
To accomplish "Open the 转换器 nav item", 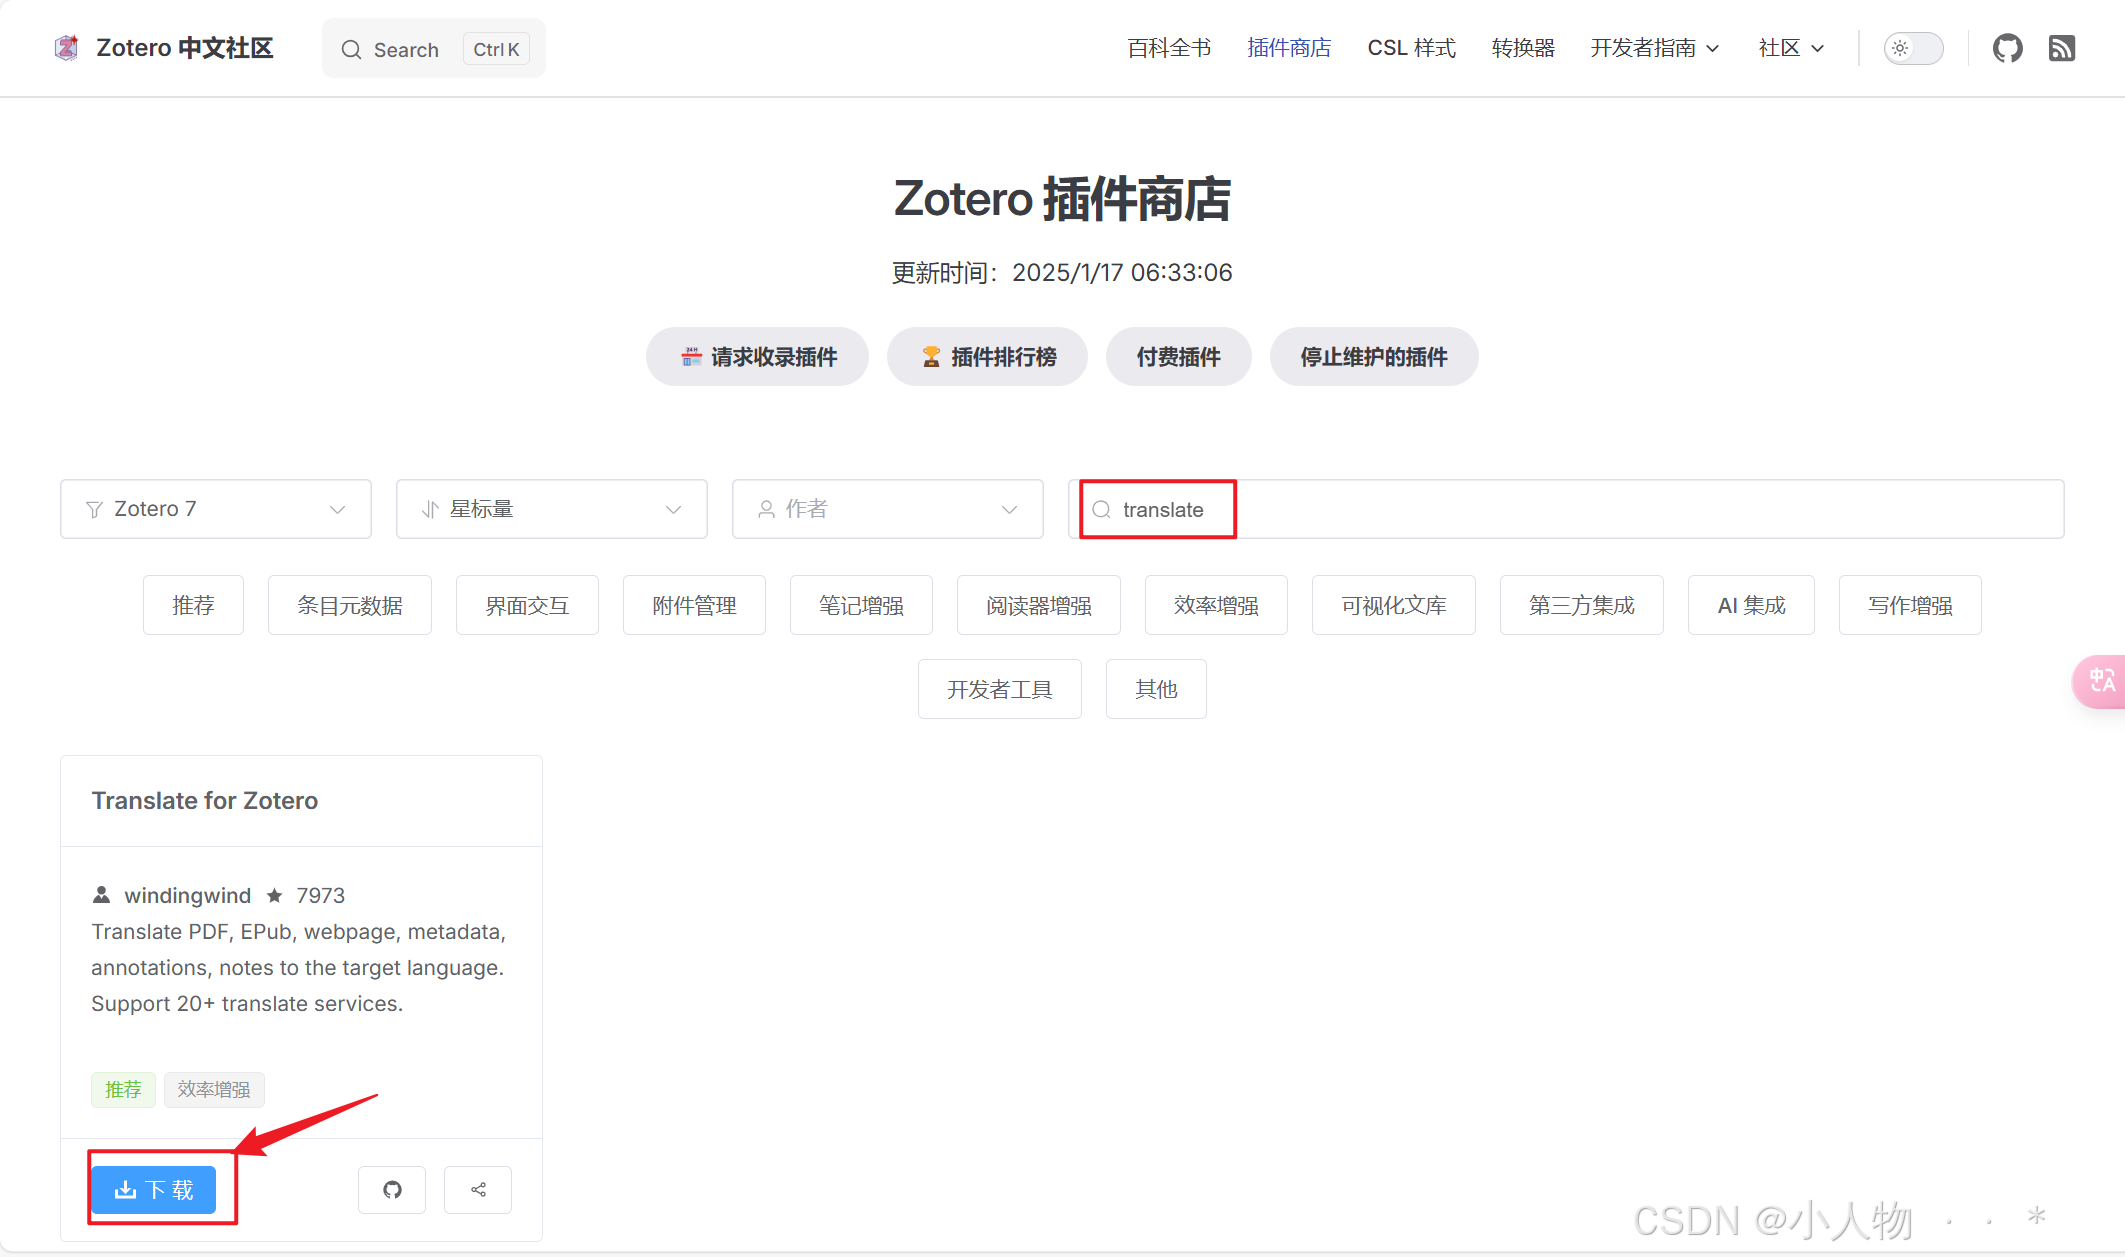I will [x=1523, y=48].
